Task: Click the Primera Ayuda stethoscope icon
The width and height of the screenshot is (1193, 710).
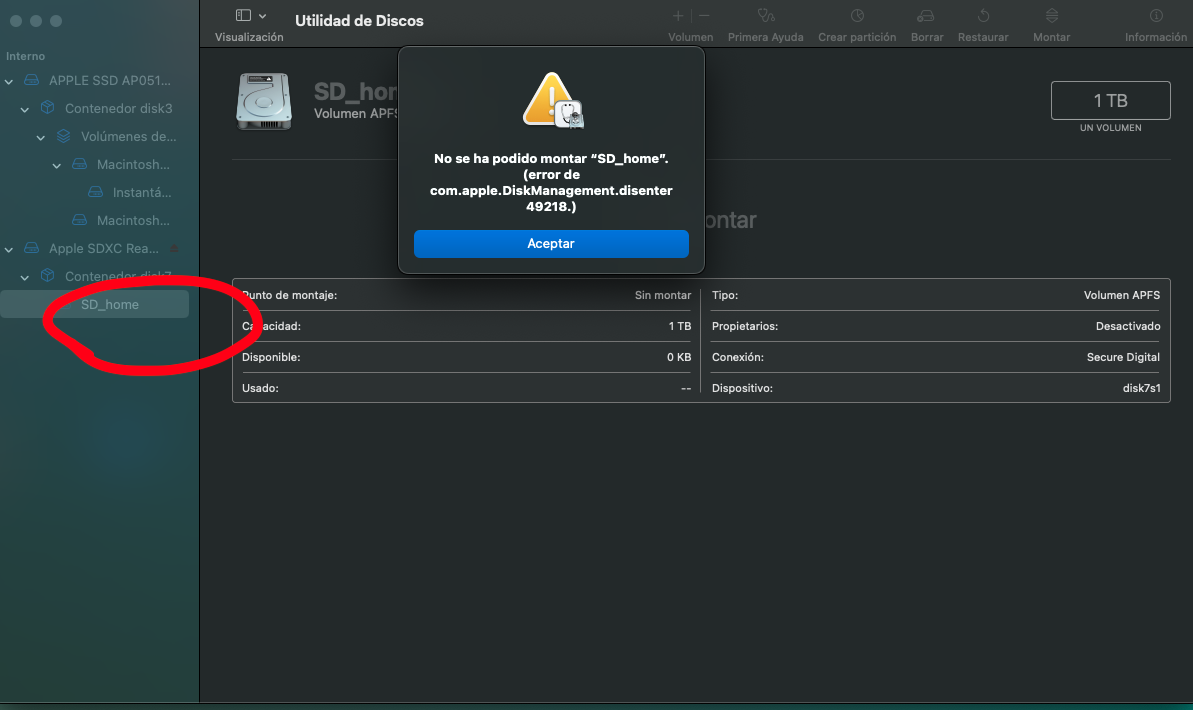Action: click(765, 16)
